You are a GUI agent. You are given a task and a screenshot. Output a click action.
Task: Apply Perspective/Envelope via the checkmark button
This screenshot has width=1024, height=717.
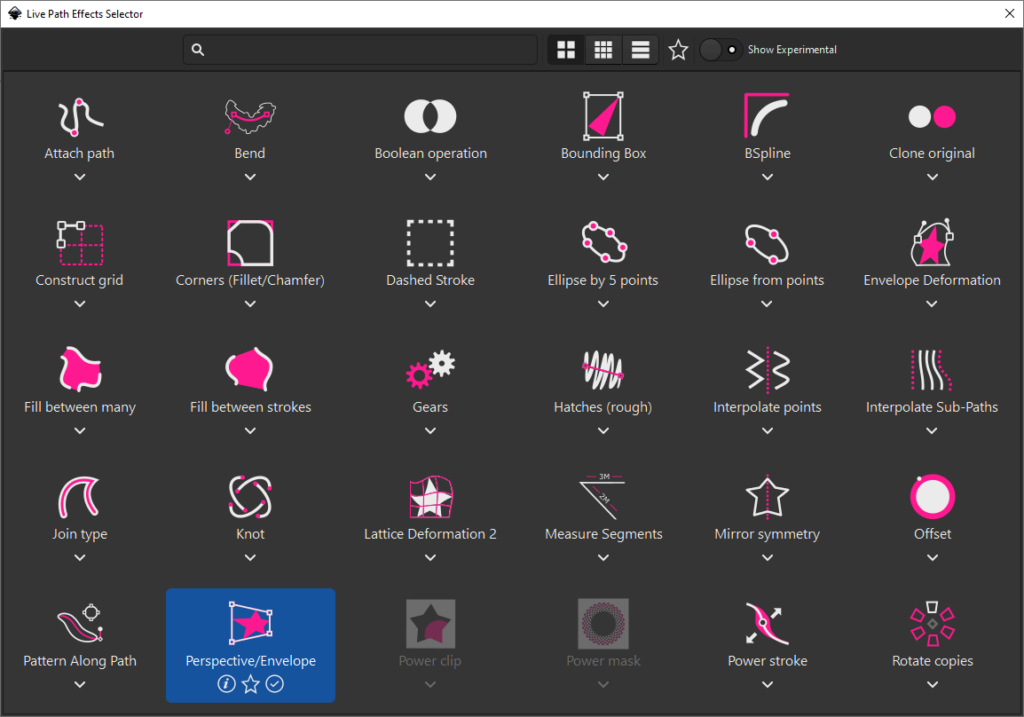coord(274,684)
